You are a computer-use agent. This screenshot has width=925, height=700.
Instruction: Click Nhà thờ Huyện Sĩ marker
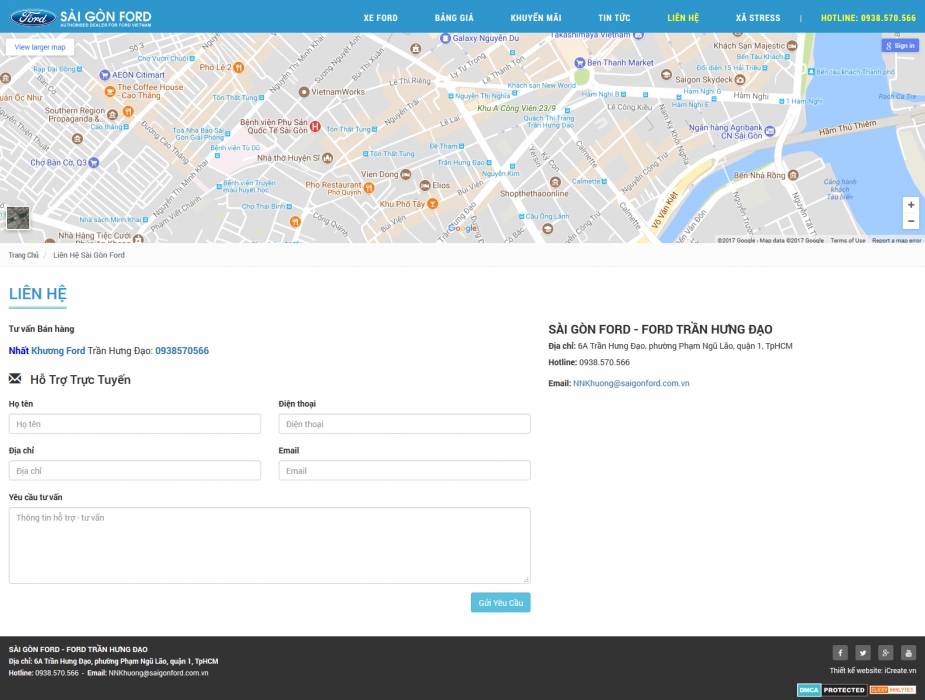pyautogui.click(x=327, y=158)
